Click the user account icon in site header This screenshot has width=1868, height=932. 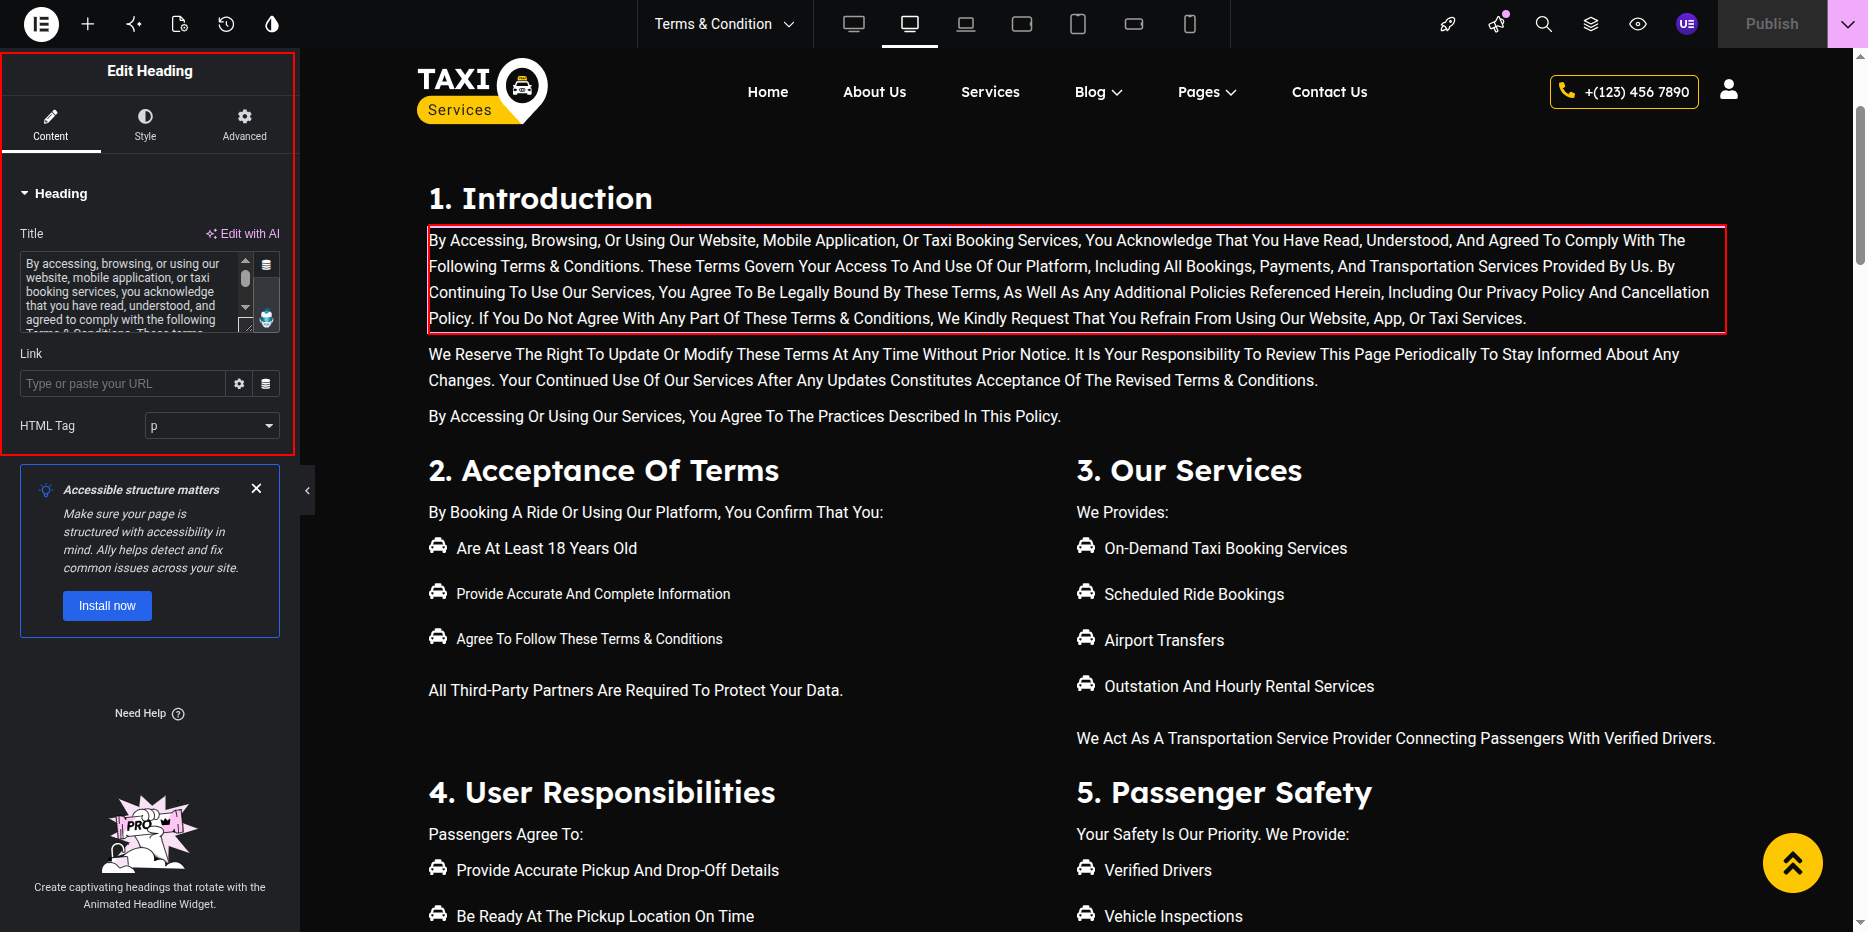(x=1729, y=90)
